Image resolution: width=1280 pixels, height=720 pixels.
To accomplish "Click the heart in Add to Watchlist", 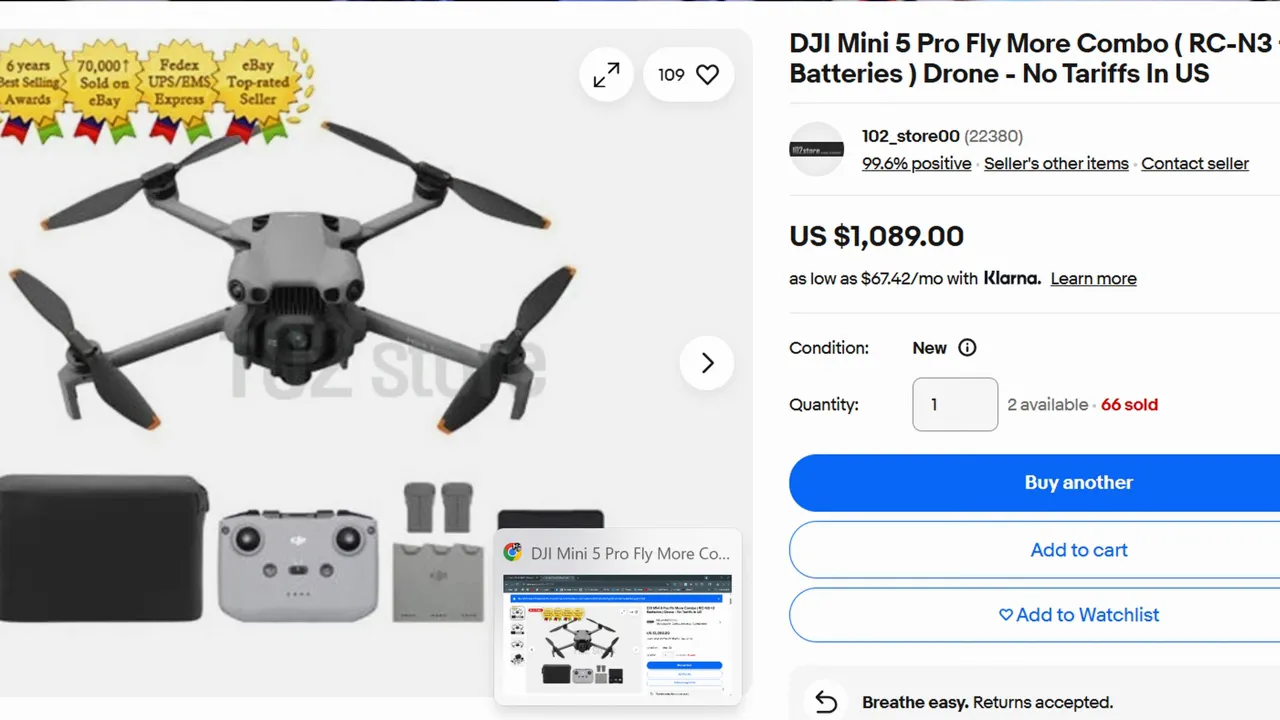I will (x=1006, y=615).
